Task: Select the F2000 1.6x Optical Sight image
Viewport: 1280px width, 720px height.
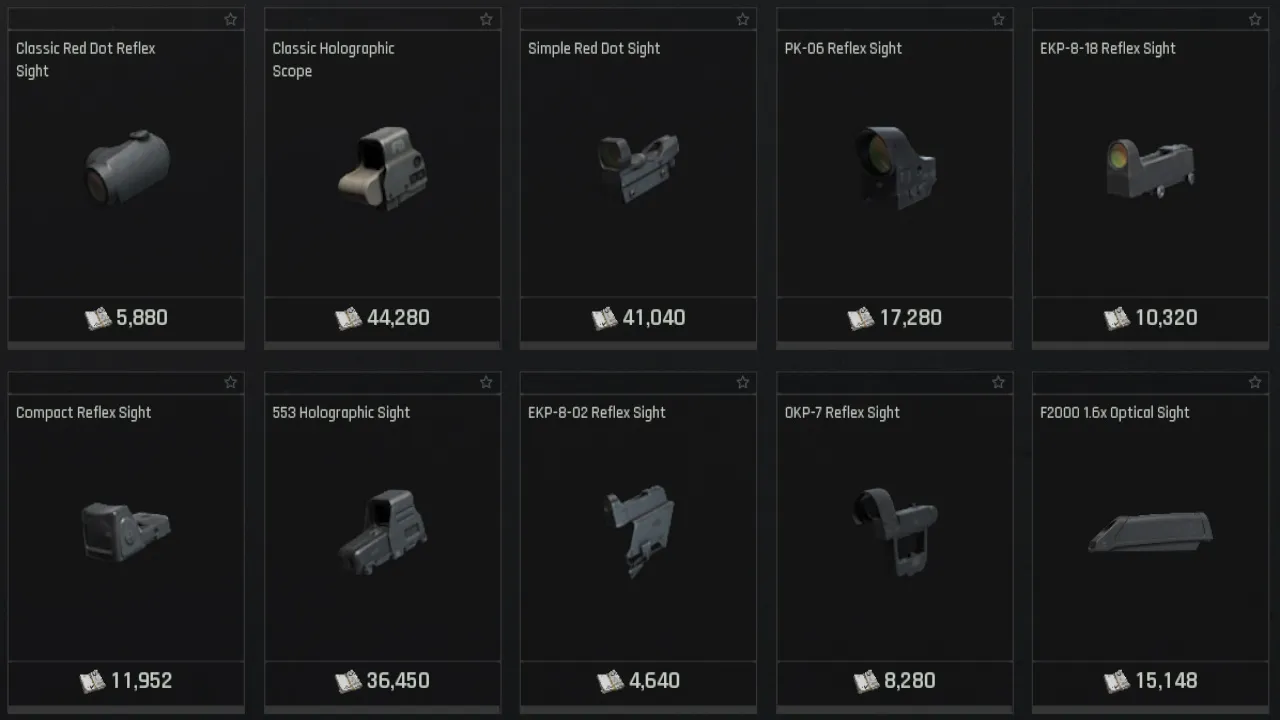Action: tap(1150, 532)
